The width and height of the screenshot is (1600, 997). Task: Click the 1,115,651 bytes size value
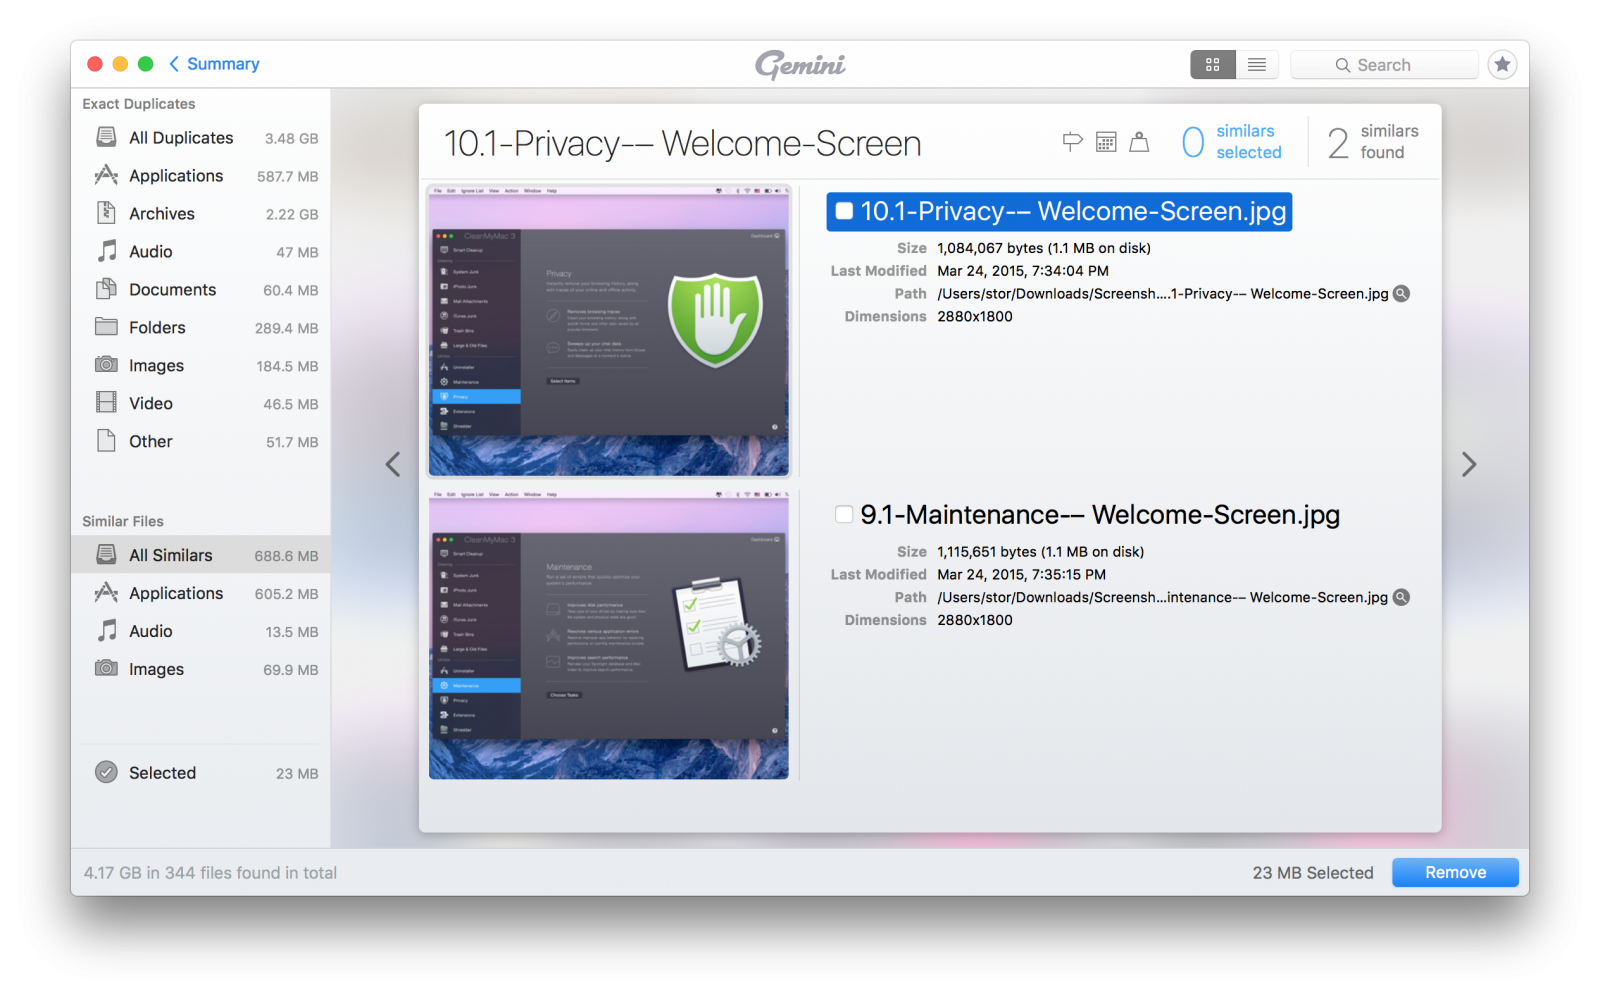(1040, 552)
